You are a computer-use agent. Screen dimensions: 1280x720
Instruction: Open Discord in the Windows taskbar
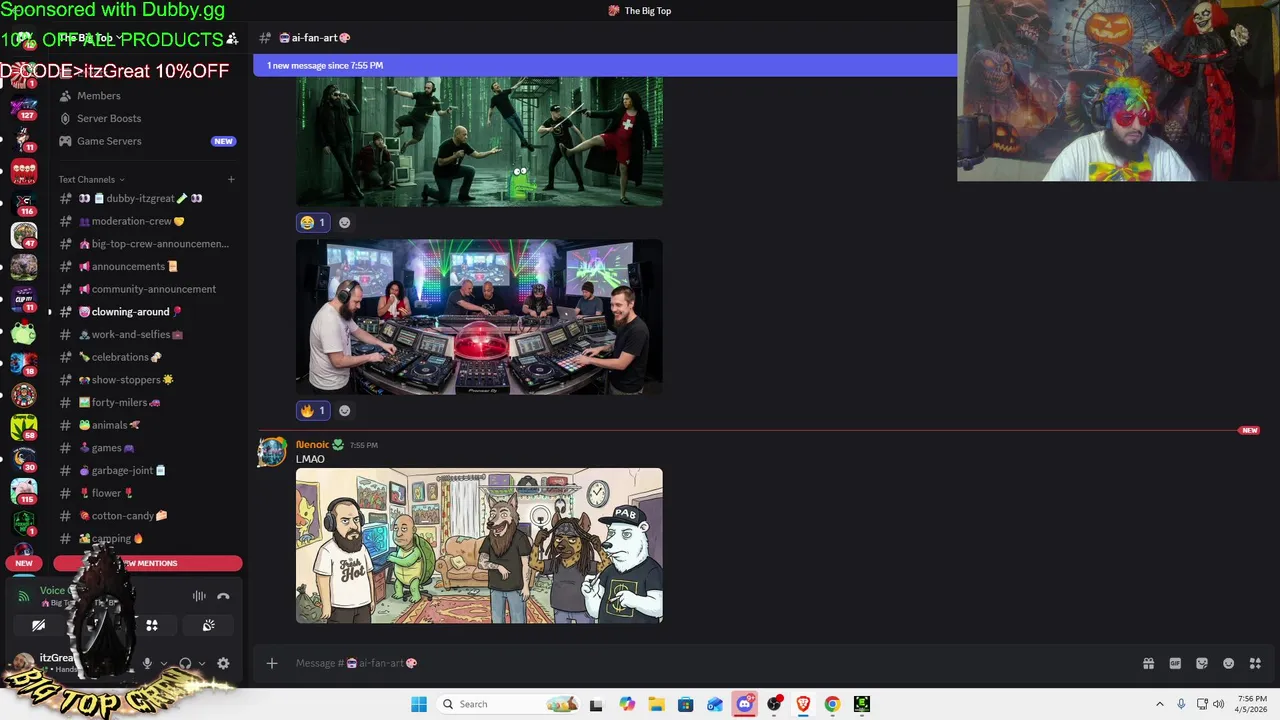tap(745, 704)
